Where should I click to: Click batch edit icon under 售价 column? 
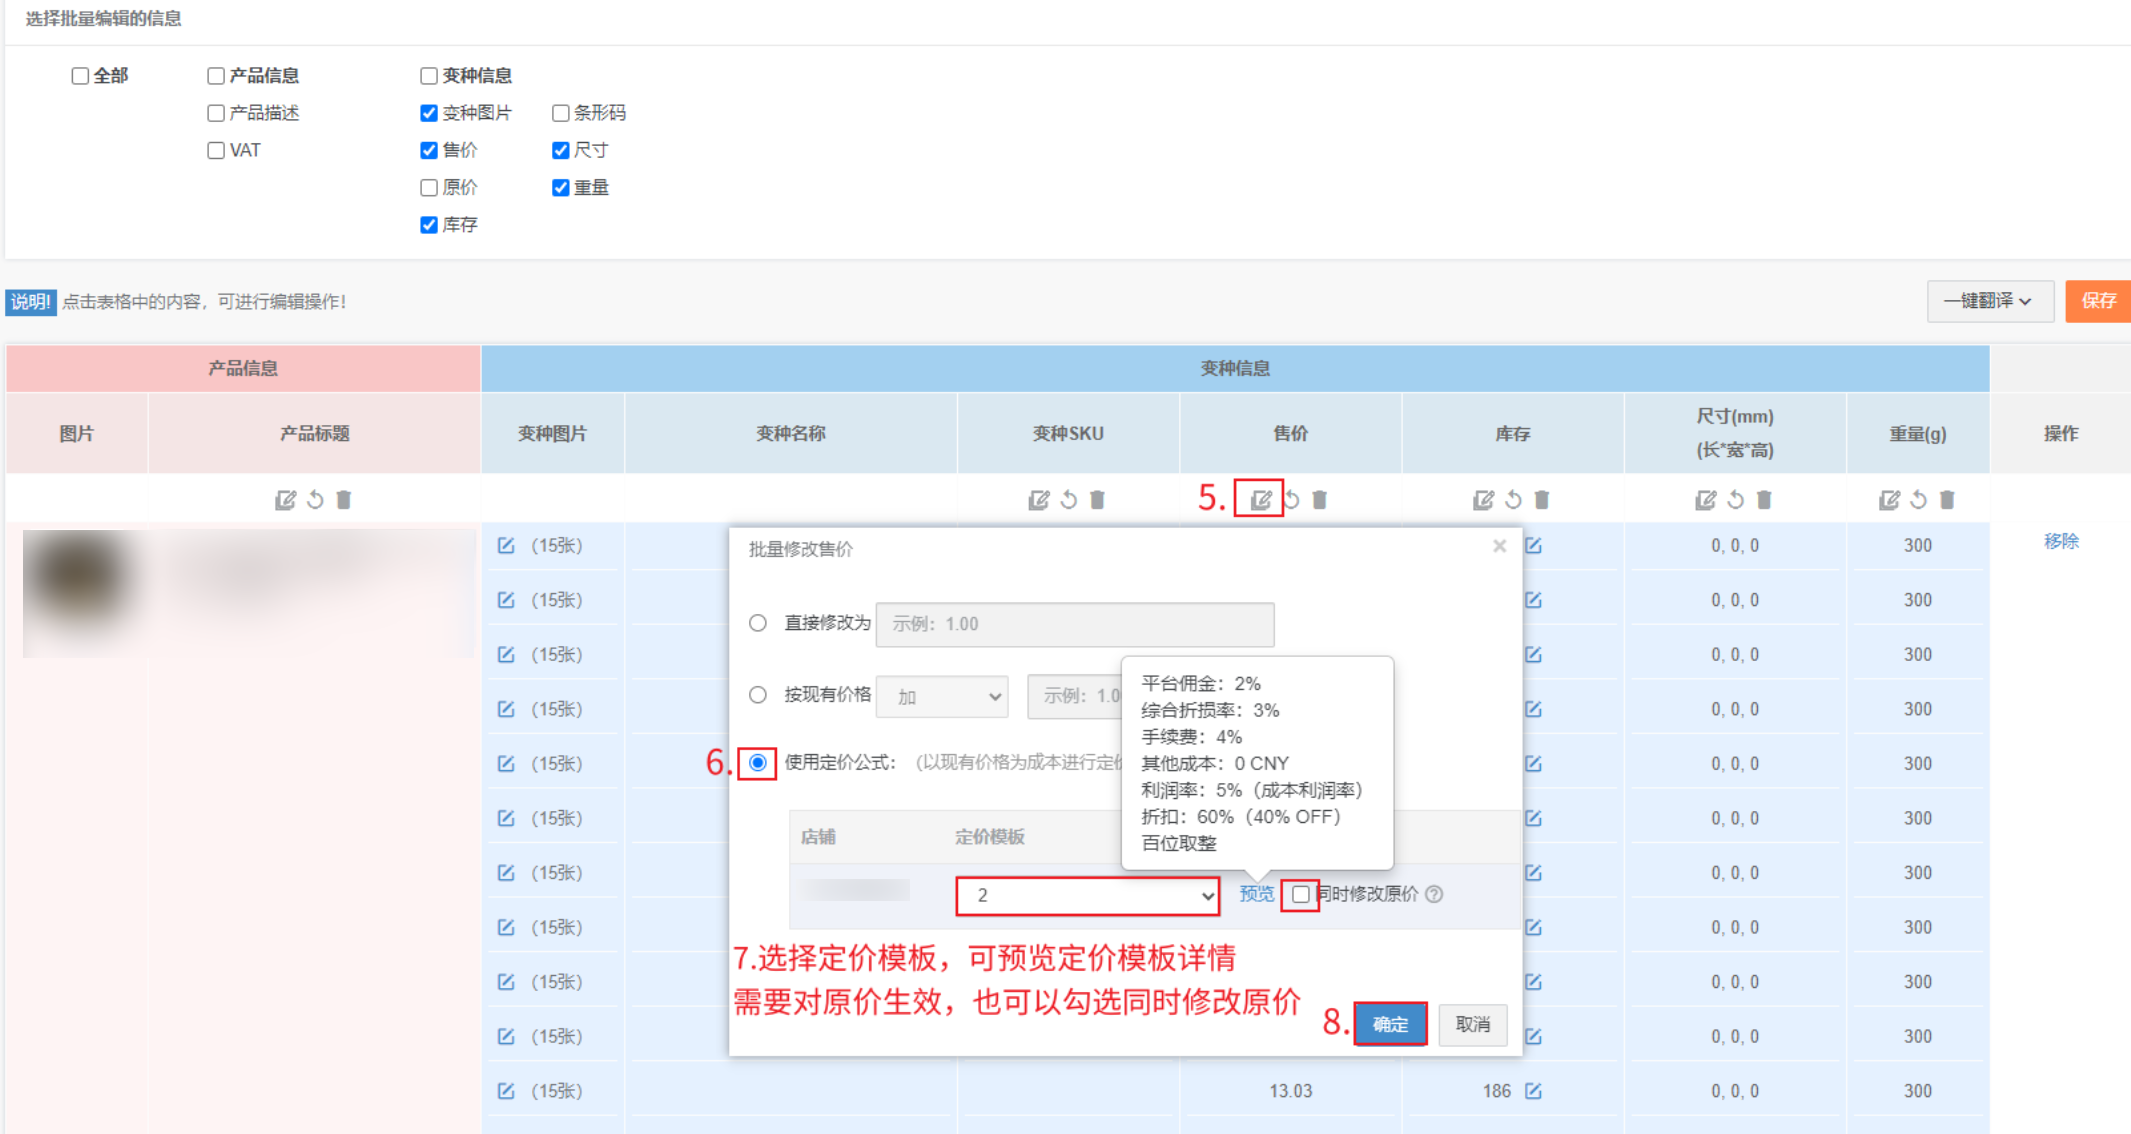pyautogui.click(x=1260, y=499)
